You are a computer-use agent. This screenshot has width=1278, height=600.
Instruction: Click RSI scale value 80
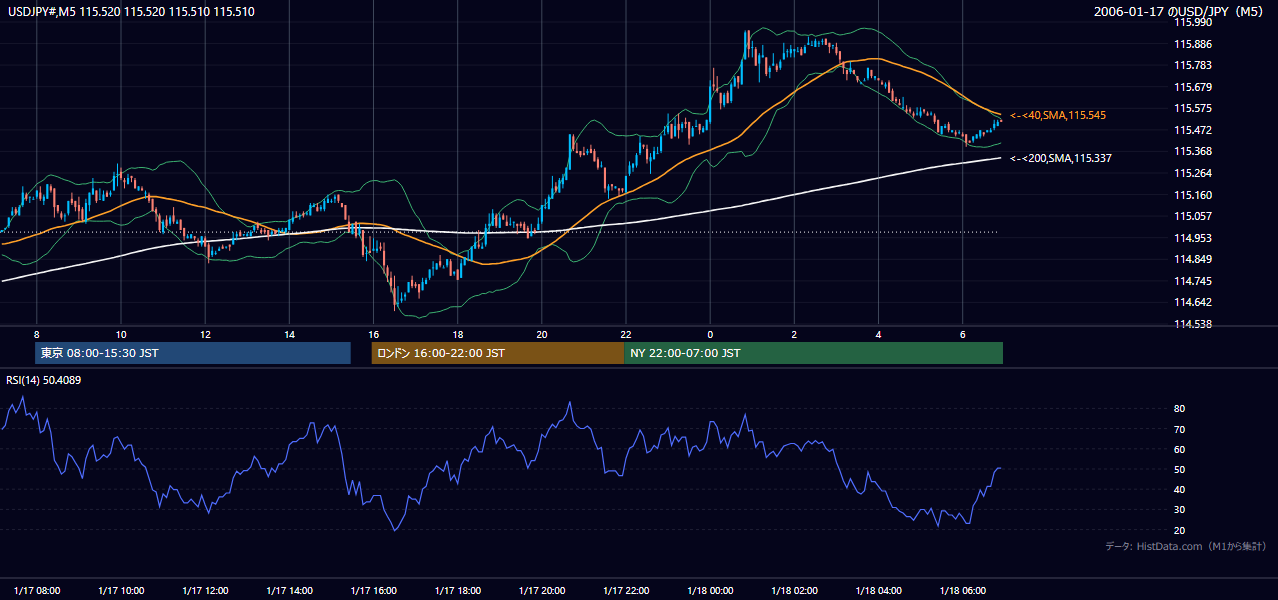pos(1179,409)
